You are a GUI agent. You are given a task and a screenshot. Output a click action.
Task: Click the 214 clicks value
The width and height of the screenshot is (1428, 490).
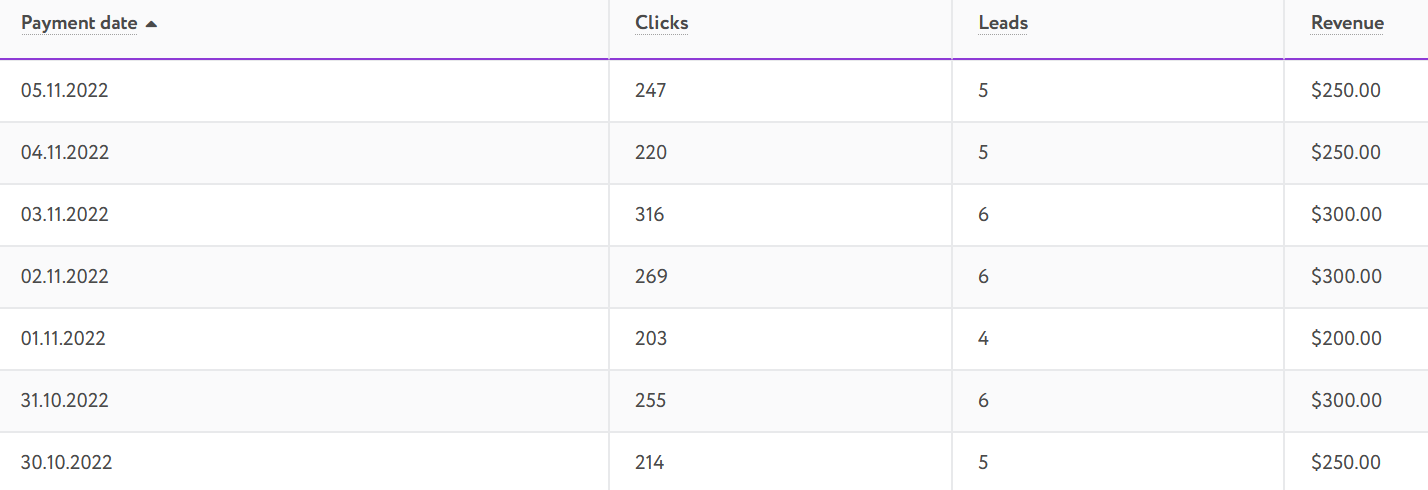pyautogui.click(x=649, y=463)
